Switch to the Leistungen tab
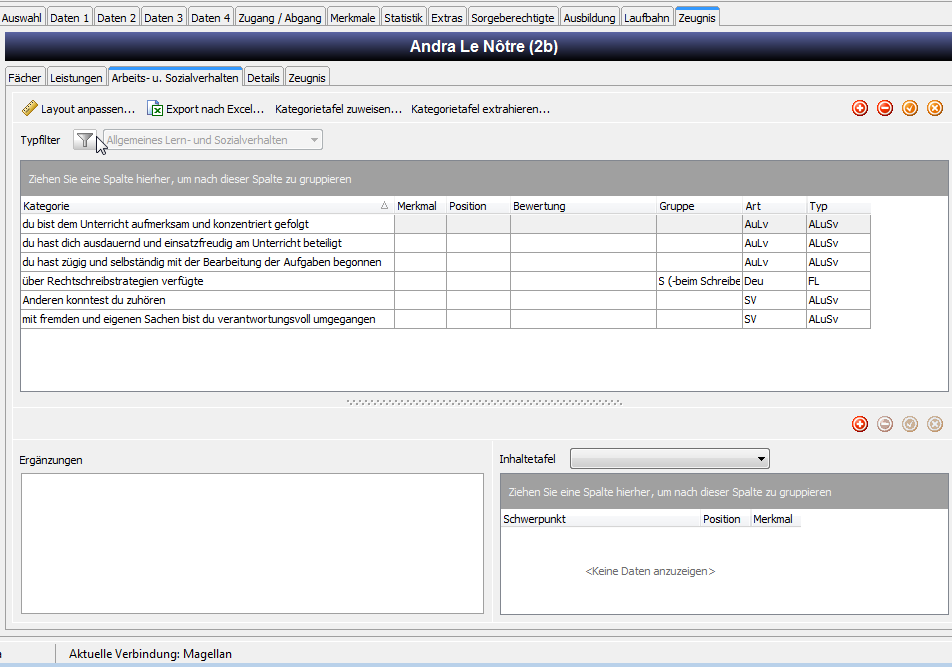This screenshot has height=667, width=952. 76,78
